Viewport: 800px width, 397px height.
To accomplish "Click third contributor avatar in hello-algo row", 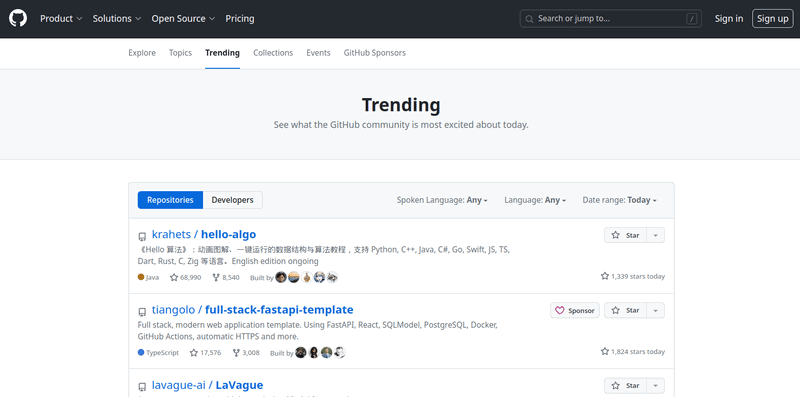I will coord(307,277).
